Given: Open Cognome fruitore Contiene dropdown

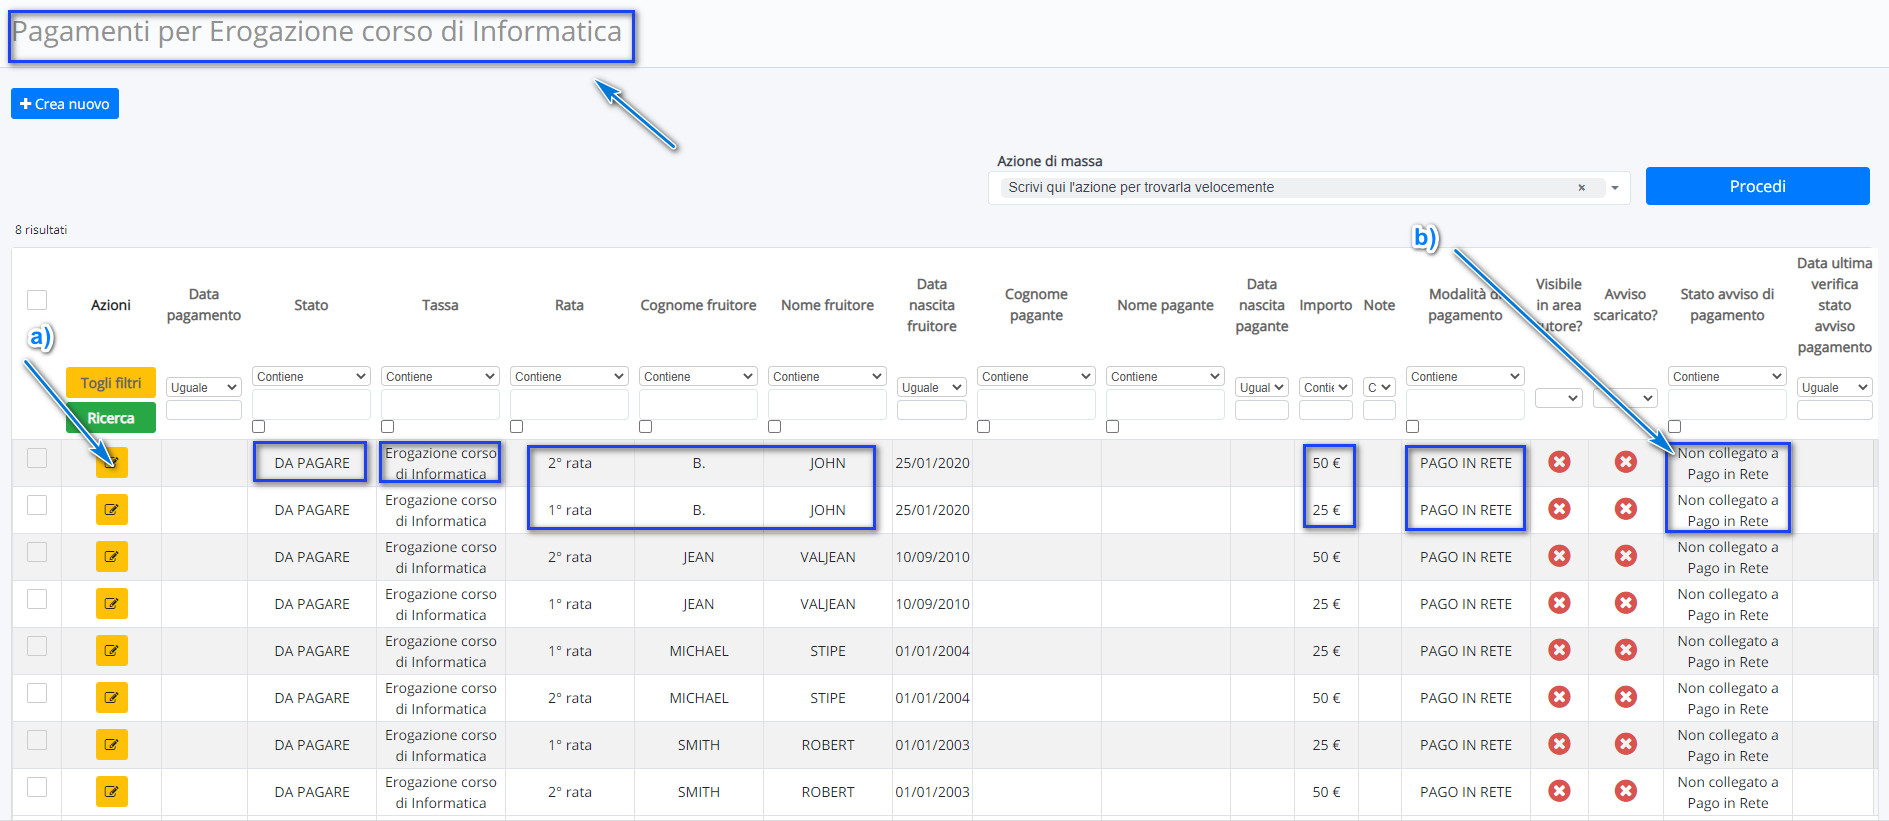Looking at the screenshot, I should [698, 377].
